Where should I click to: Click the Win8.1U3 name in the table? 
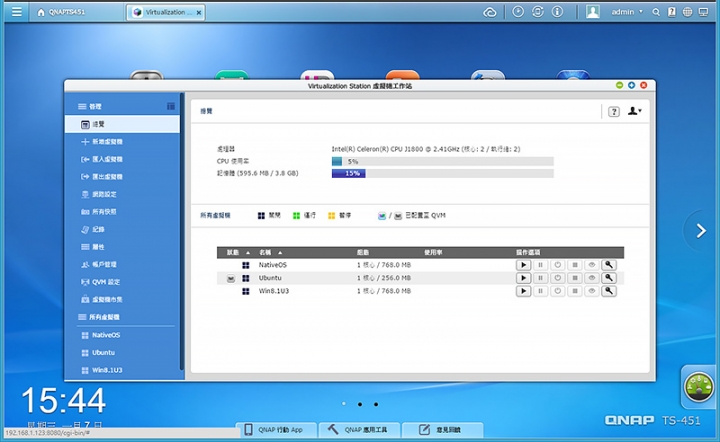(274, 291)
